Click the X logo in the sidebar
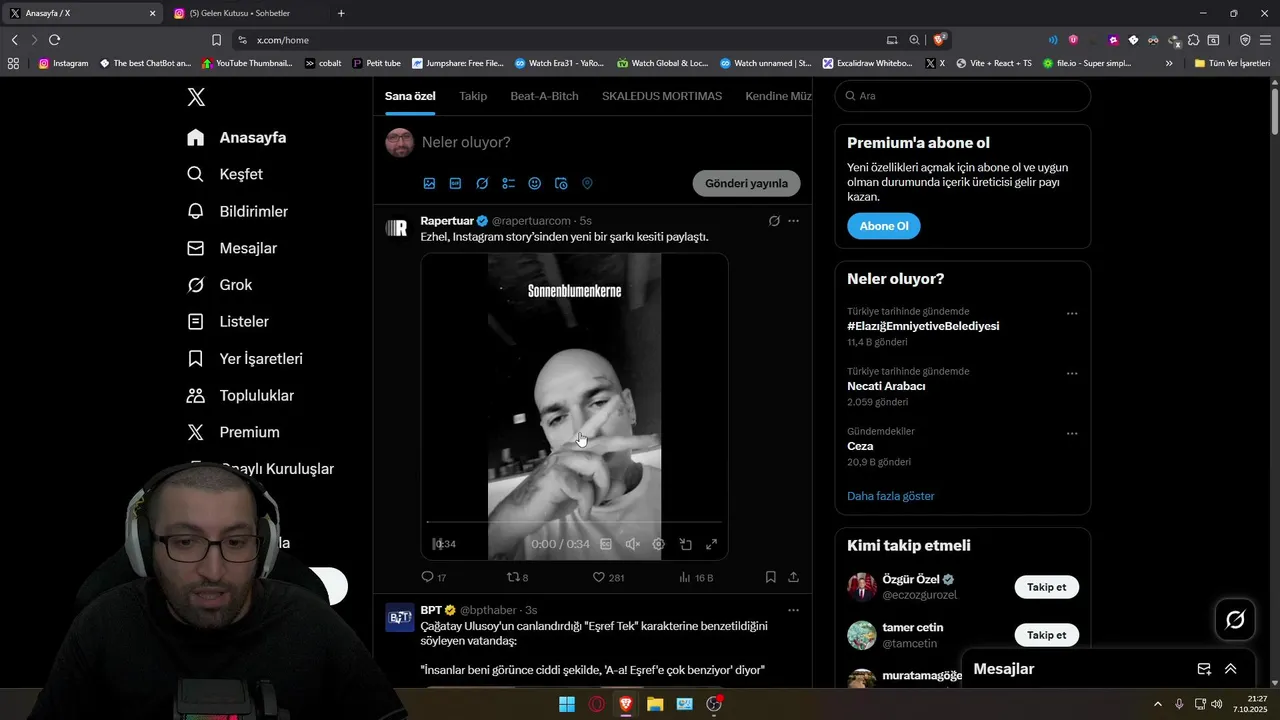Screen dimensions: 1280x720 [x=196, y=97]
